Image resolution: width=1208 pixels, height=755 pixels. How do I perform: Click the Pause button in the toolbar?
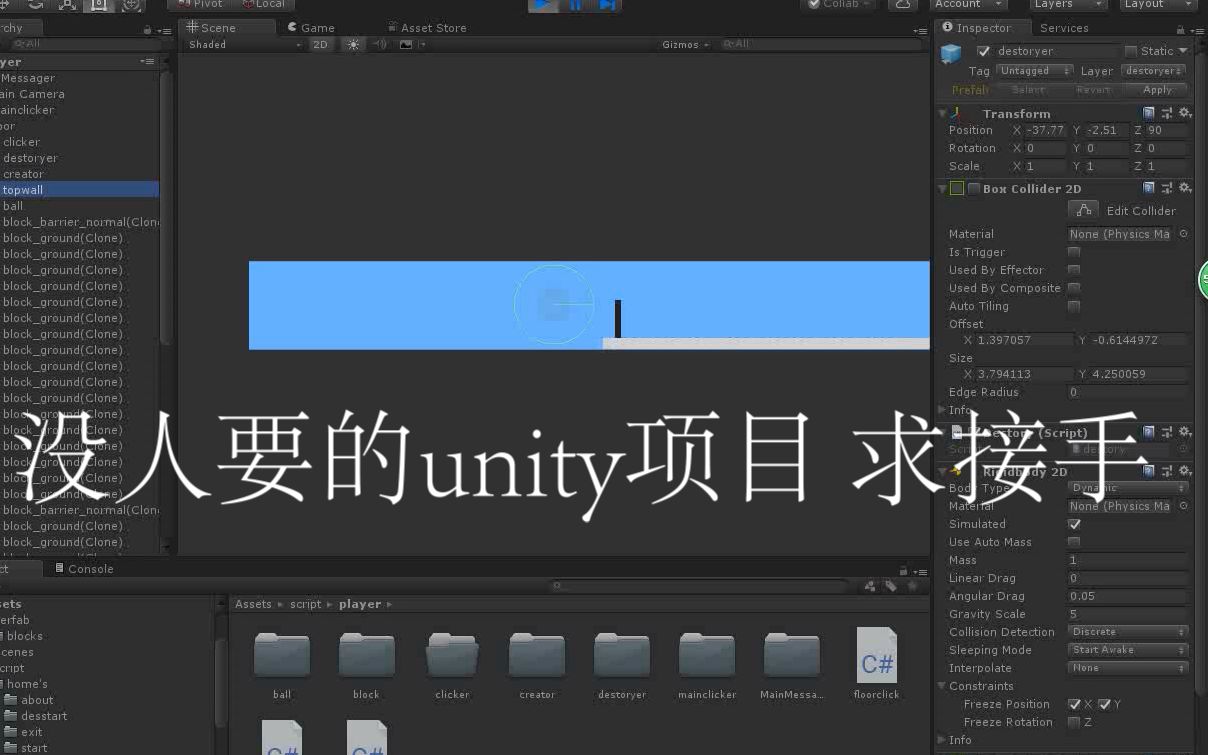click(x=575, y=5)
